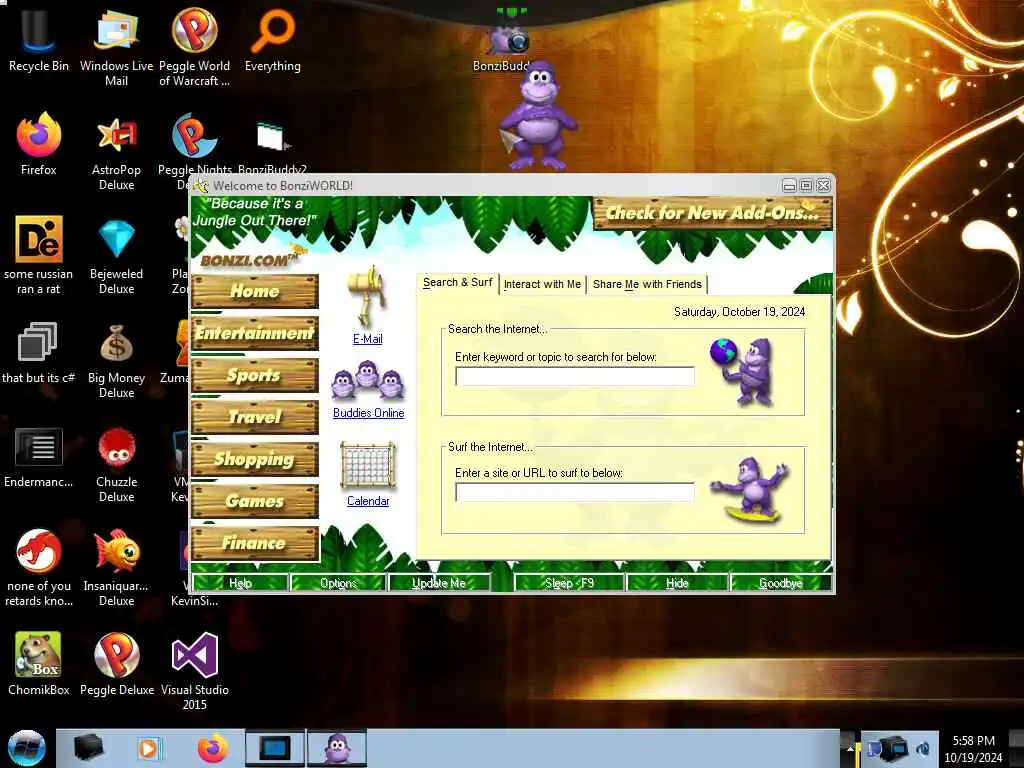1024x768 pixels.
Task: Click the Help button at bottom
Action: click(x=240, y=583)
